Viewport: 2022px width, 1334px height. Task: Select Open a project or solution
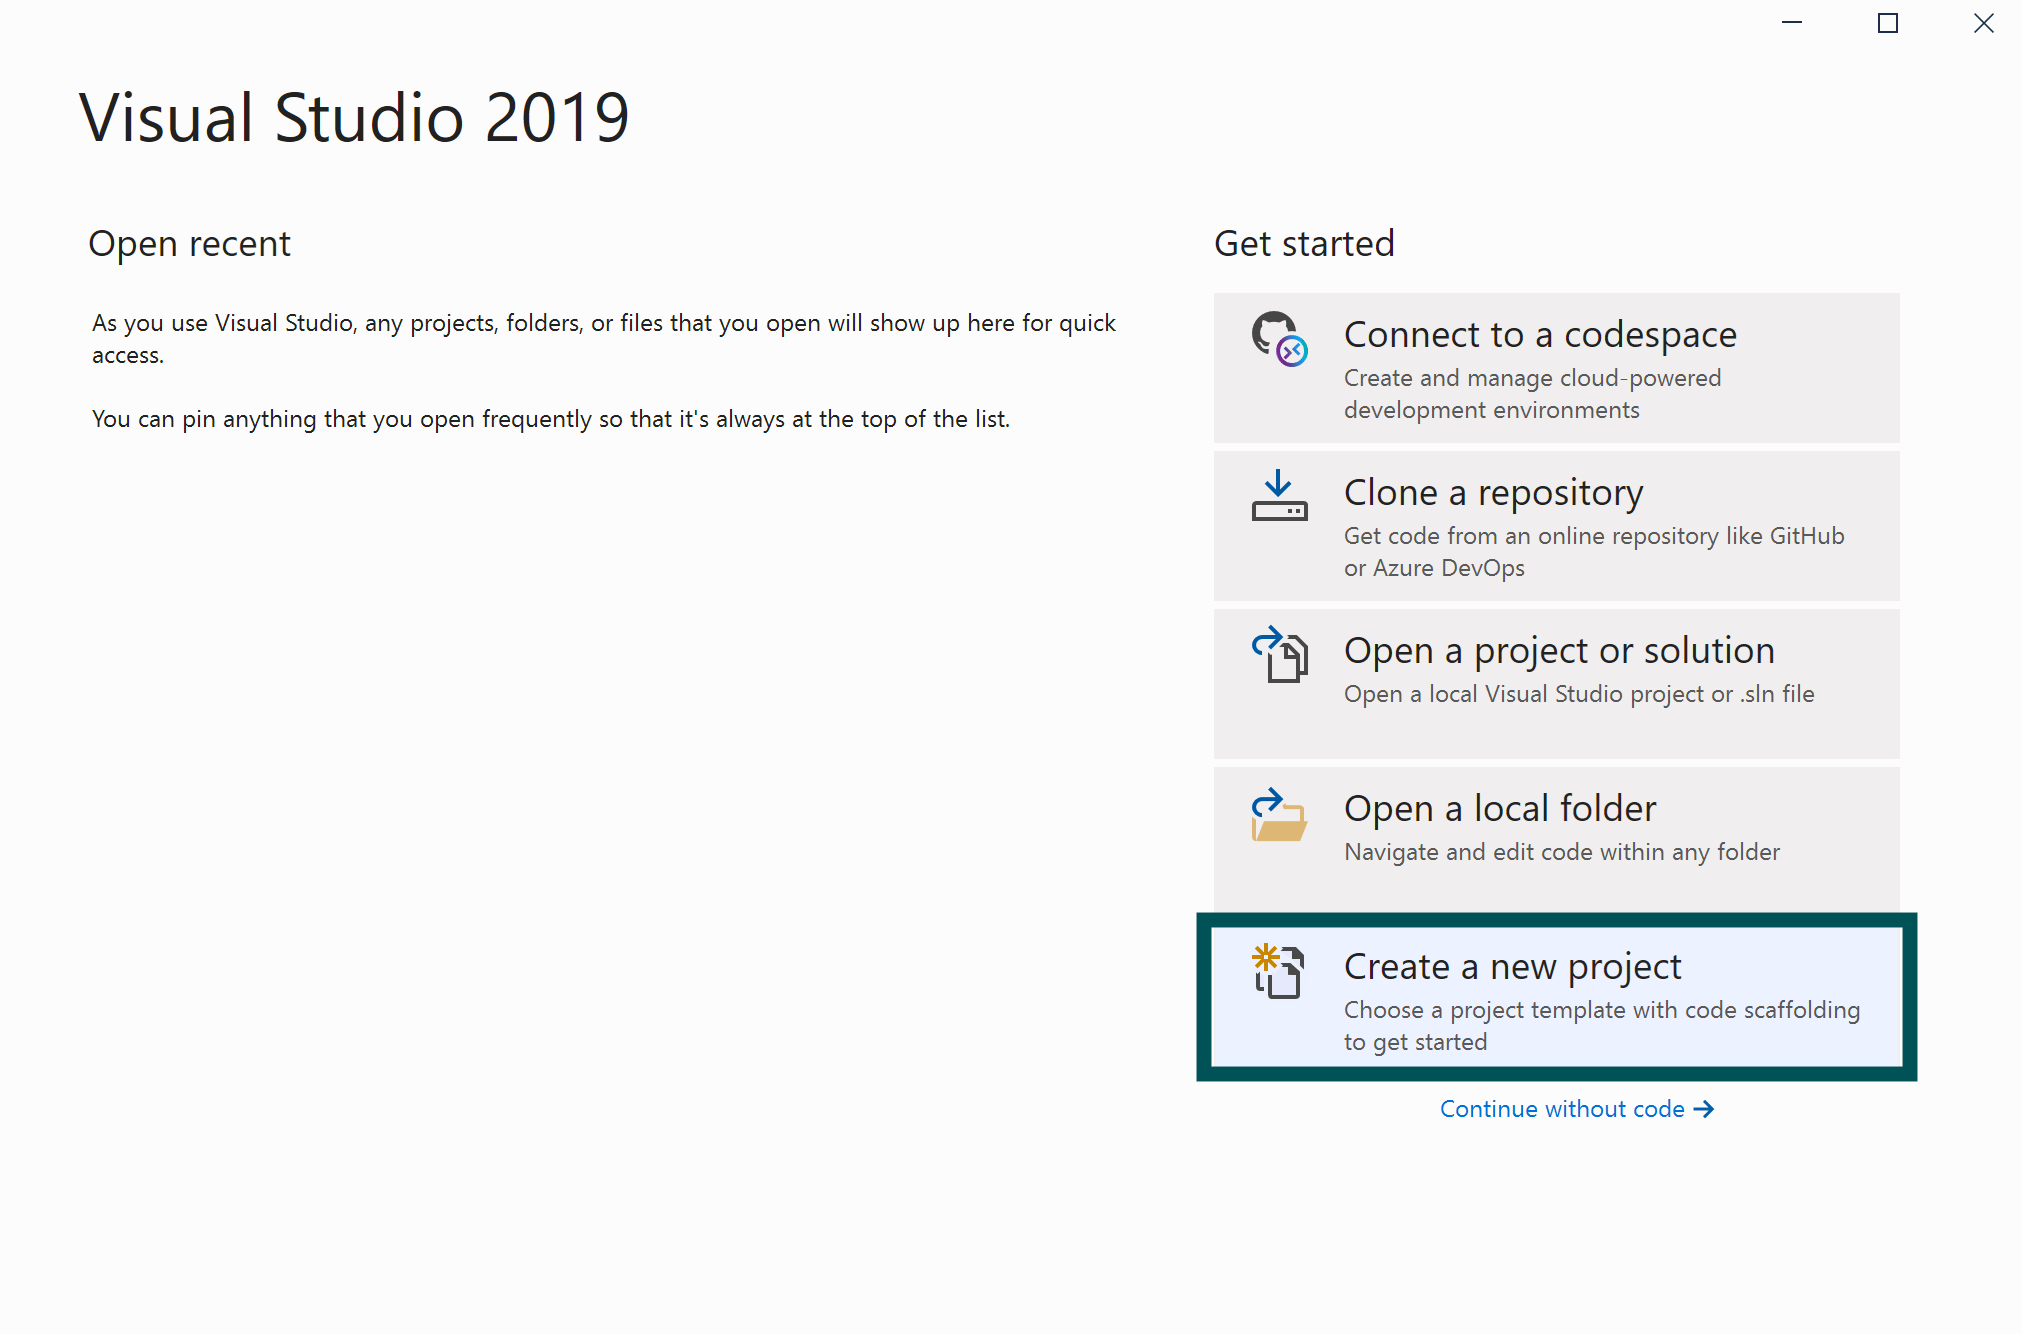(x=1556, y=684)
